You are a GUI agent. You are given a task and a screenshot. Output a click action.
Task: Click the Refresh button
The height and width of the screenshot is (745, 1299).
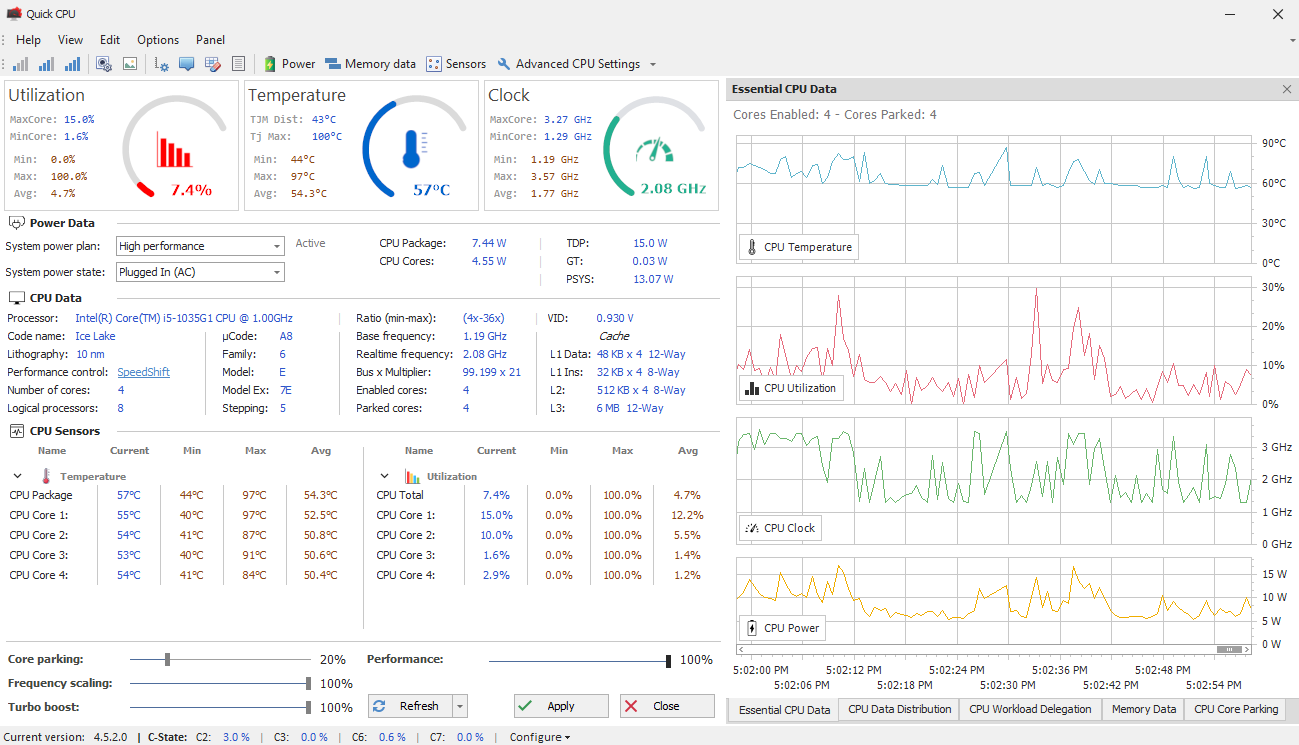410,706
